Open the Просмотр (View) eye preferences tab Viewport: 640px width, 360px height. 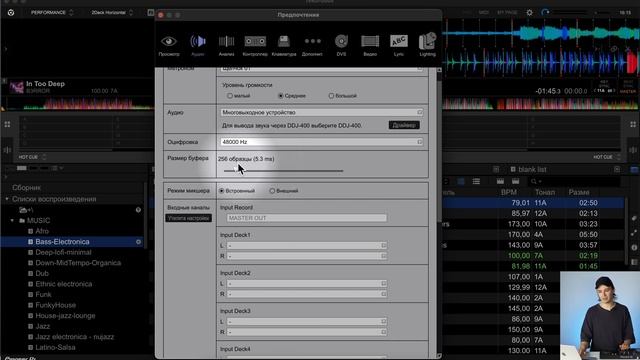coord(169,41)
